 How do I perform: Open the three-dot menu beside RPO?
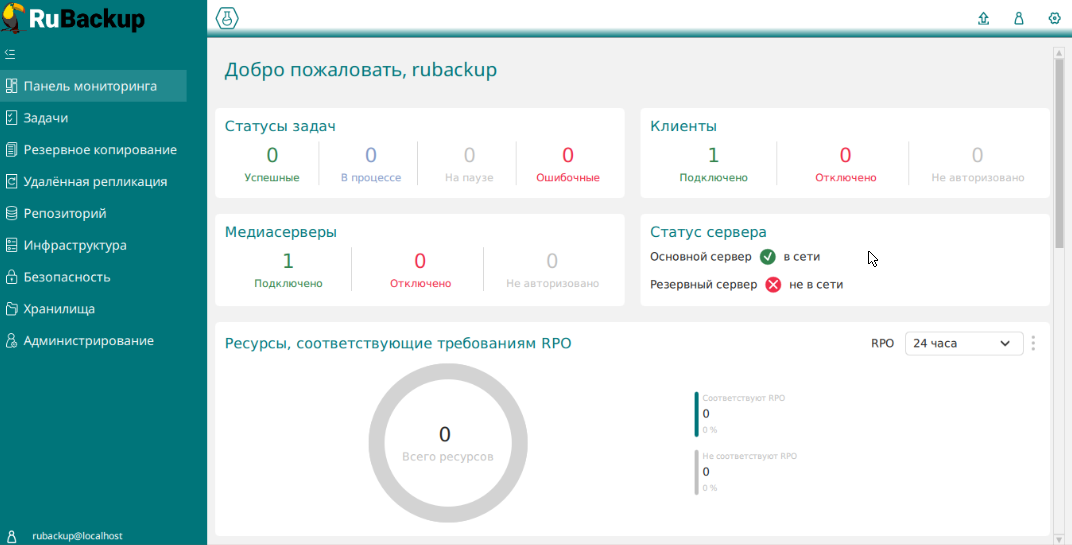click(x=1033, y=343)
